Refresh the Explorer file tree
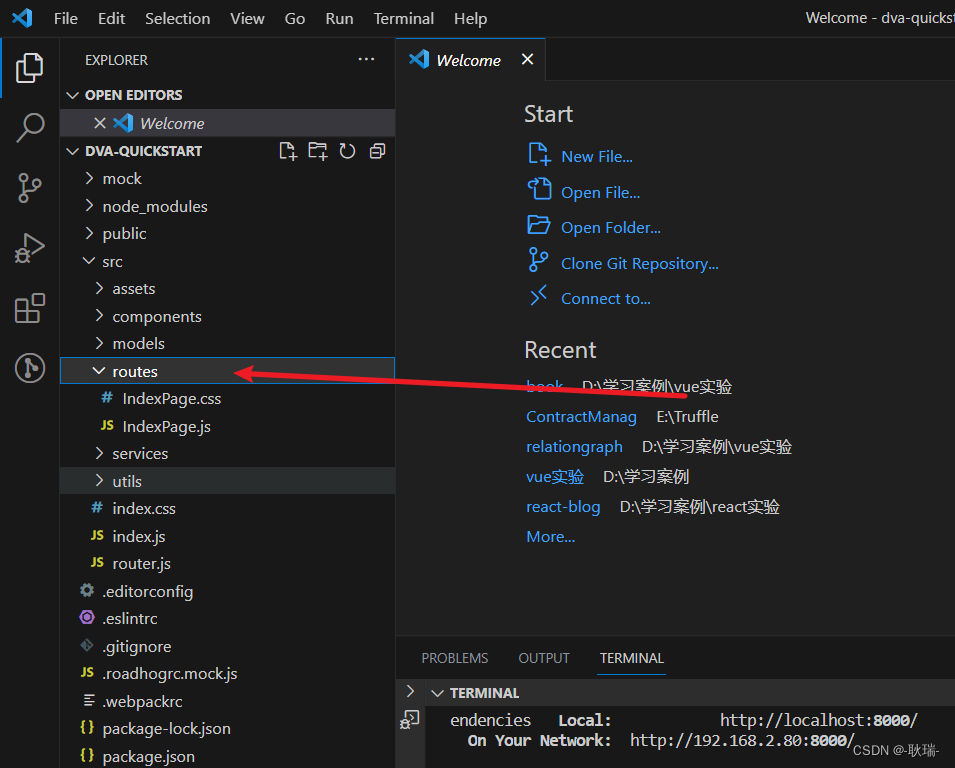Viewport: 955px width, 768px height. pyautogui.click(x=348, y=150)
